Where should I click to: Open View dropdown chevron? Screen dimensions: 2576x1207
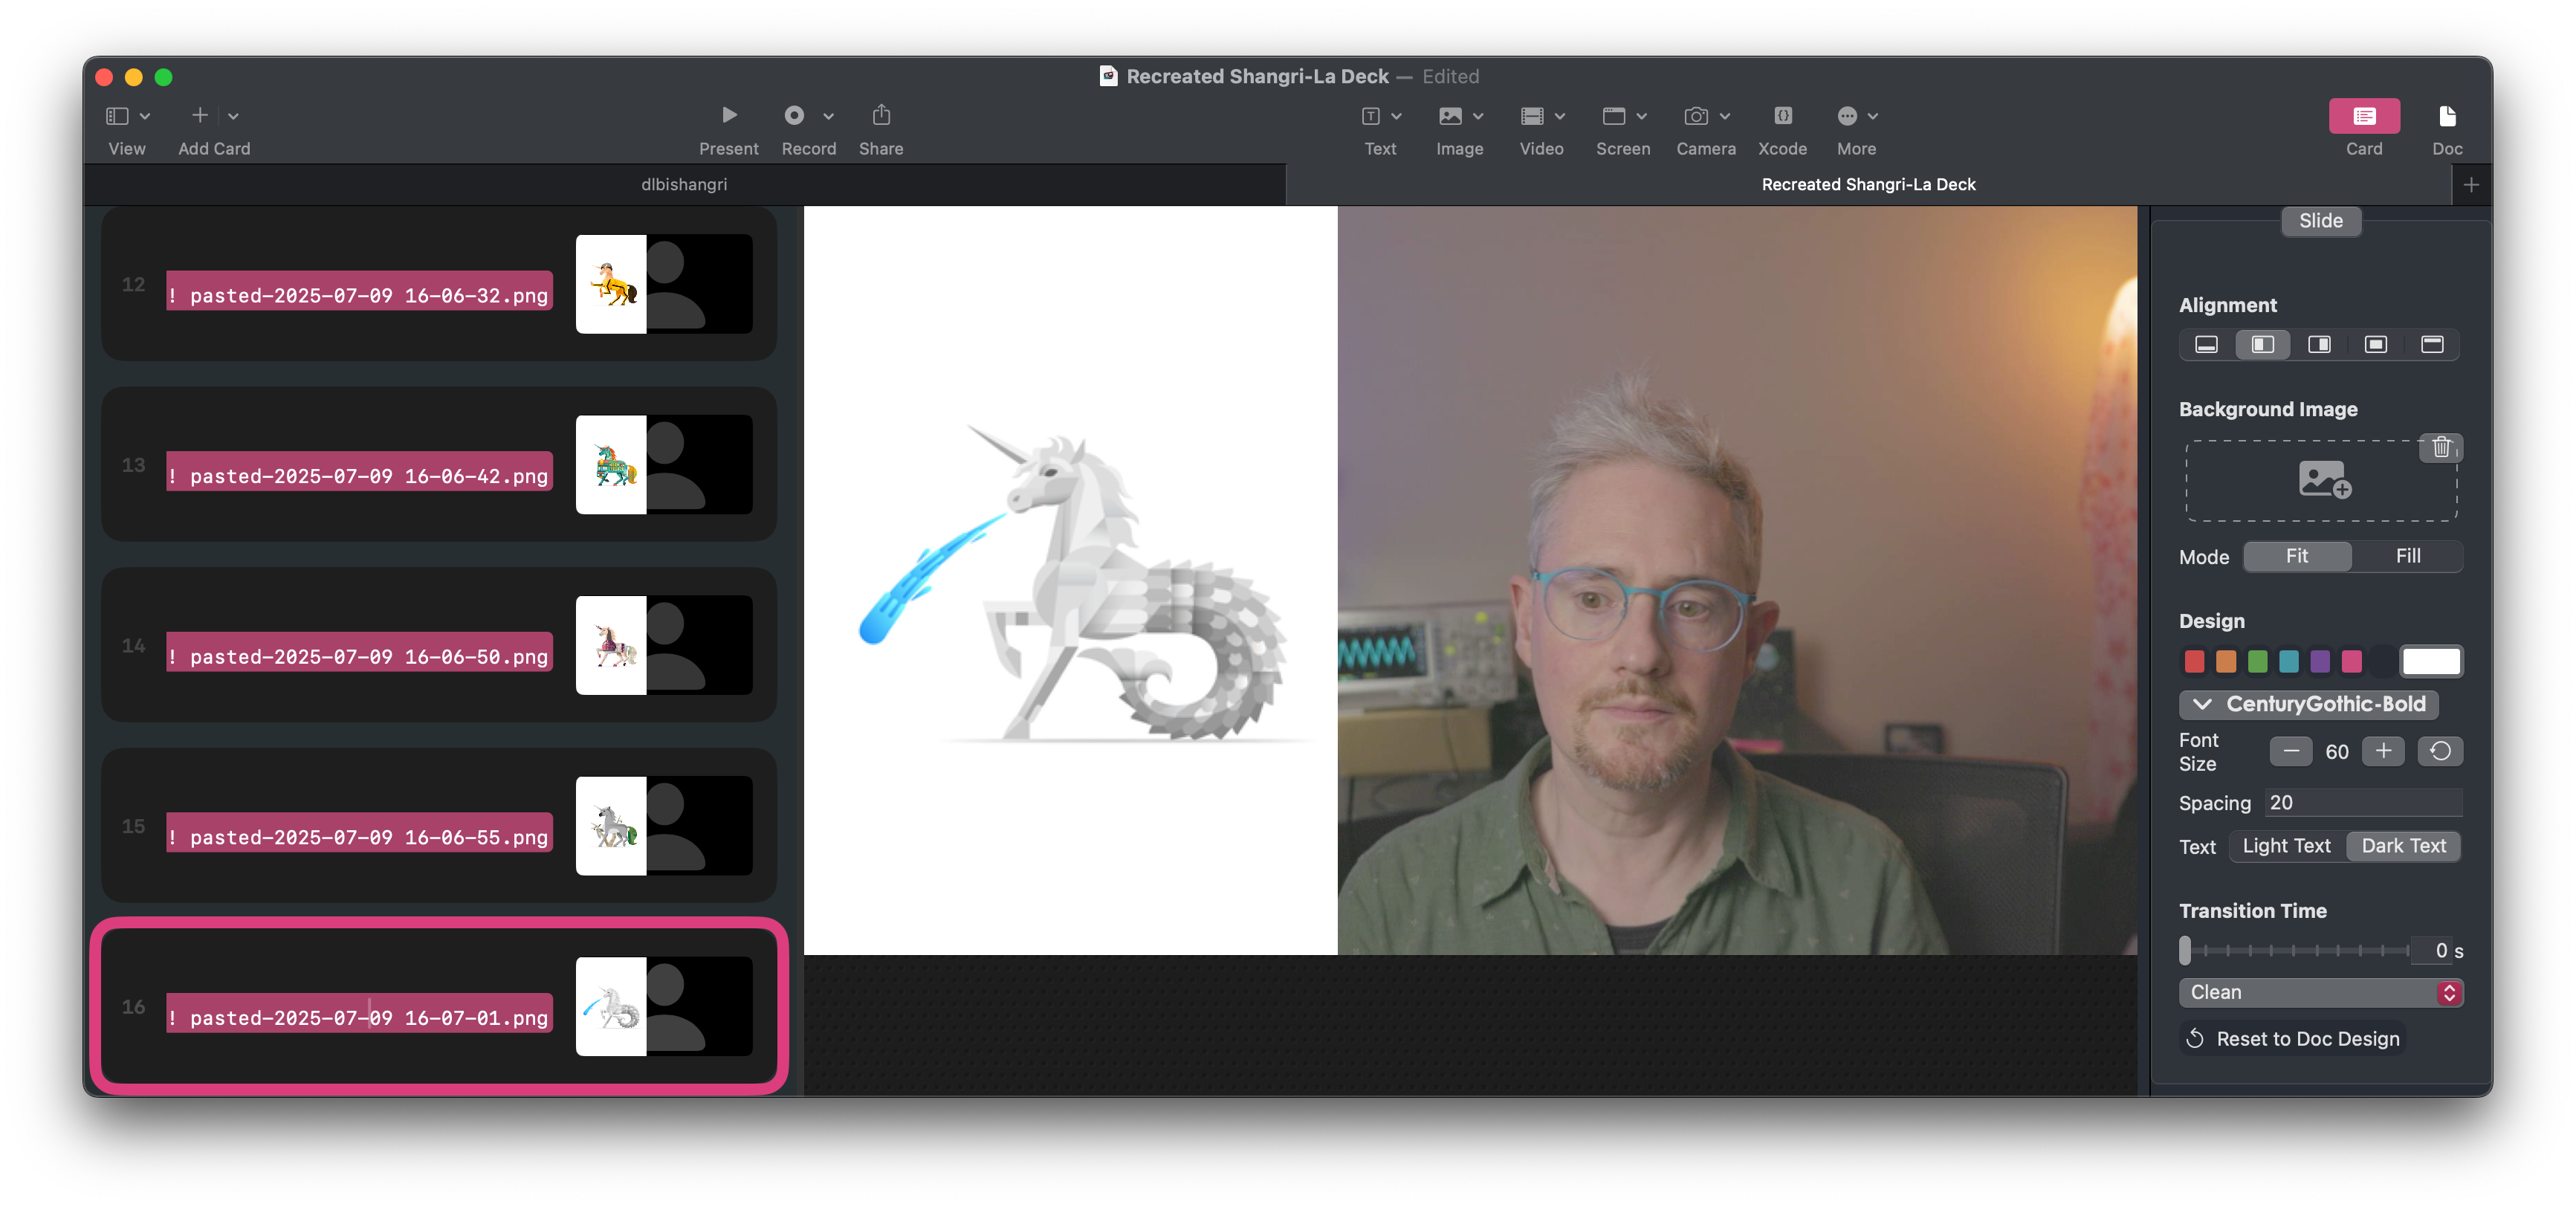(x=145, y=117)
